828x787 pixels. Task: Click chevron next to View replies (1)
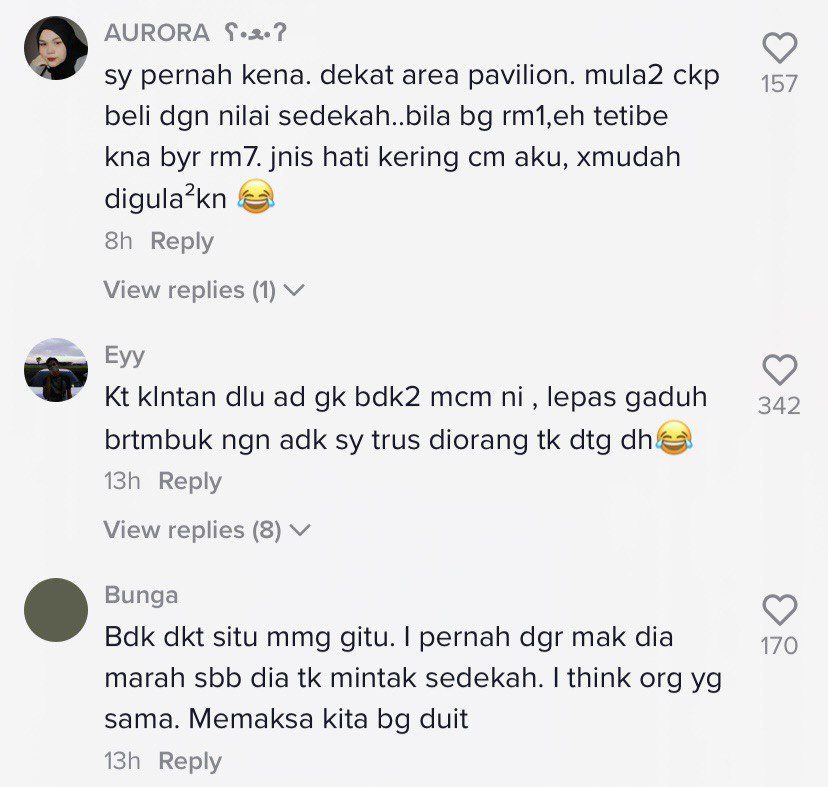tap(295, 291)
